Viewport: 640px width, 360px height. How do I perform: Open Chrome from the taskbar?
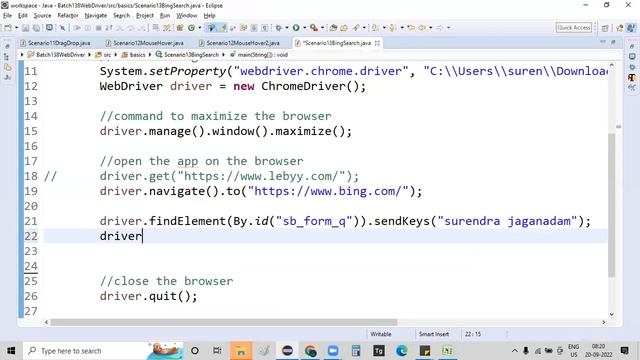click(310, 351)
